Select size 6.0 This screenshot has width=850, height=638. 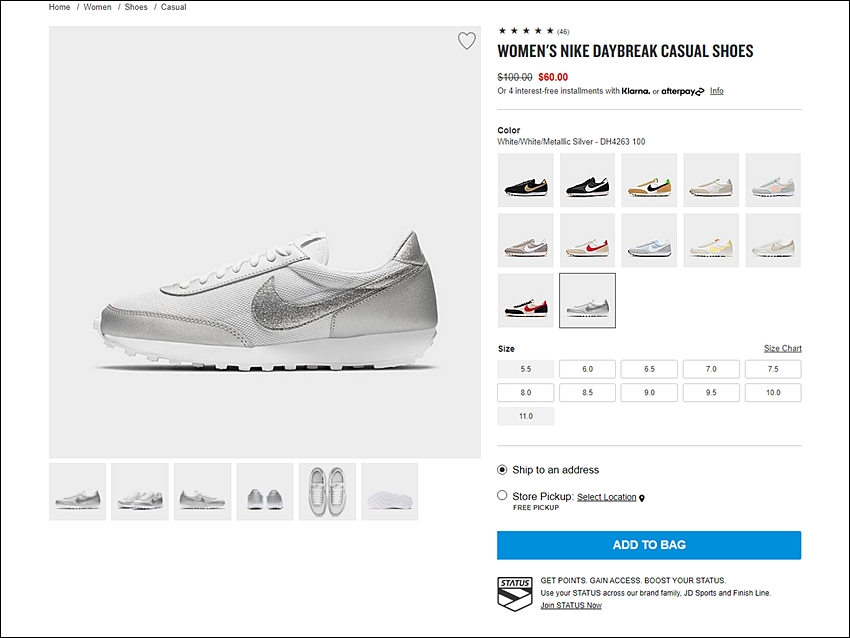587,369
